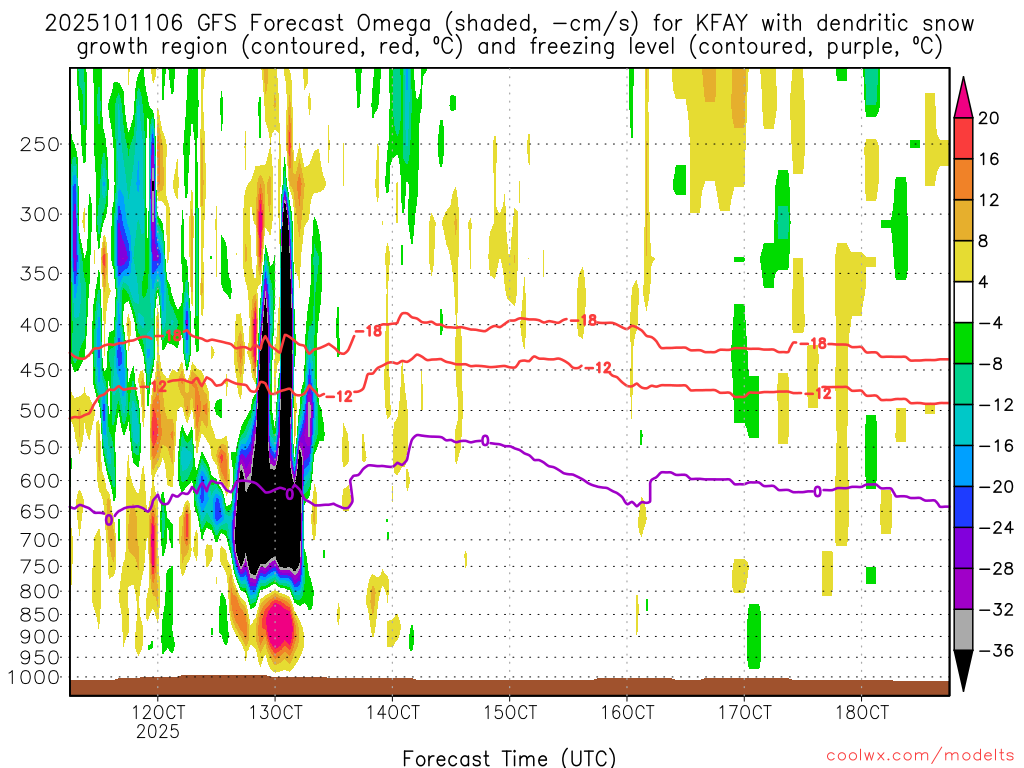The image size is (1024, 768).
Task: Click the pink arrow atop the colorbar
Action: pyautogui.click(x=963, y=100)
